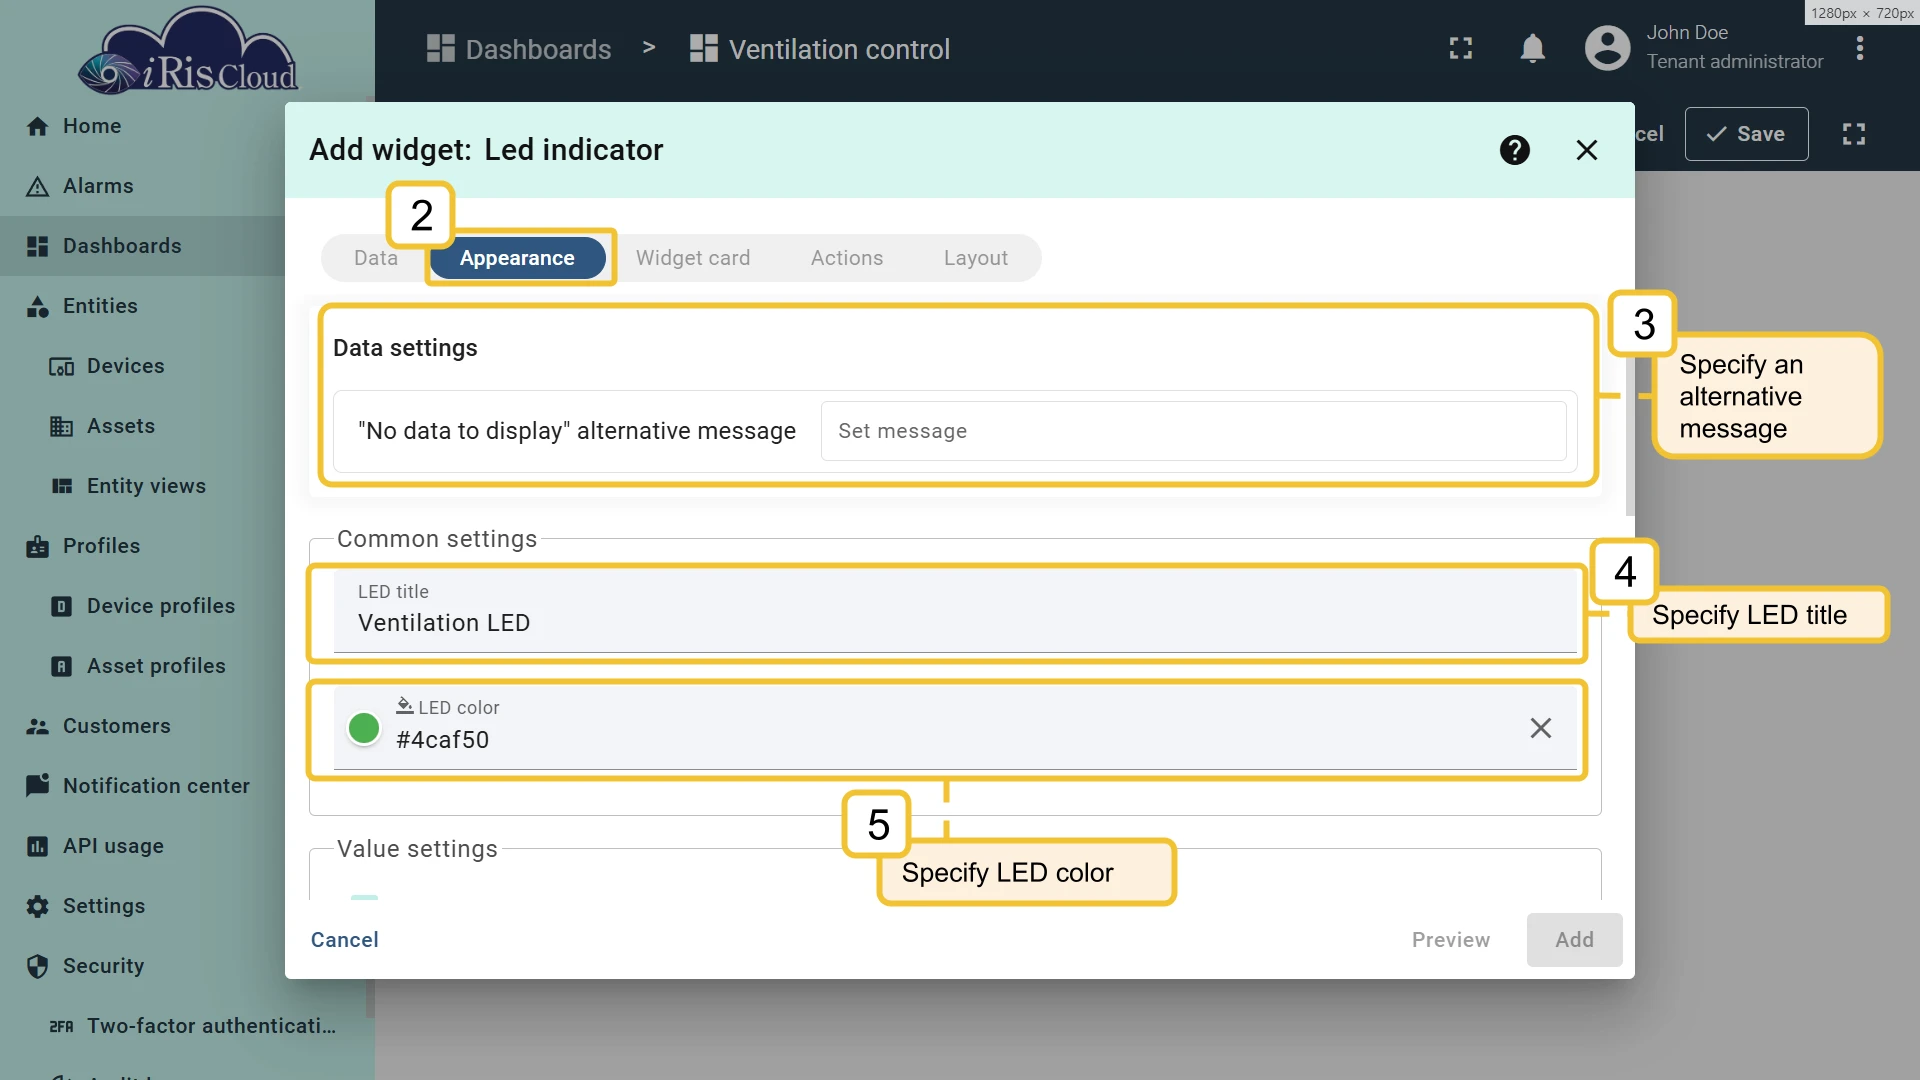Image resolution: width=1920 pixels, height=1080 pixels.
Task: Open the Actions tab
Action: tap(846, 258)
